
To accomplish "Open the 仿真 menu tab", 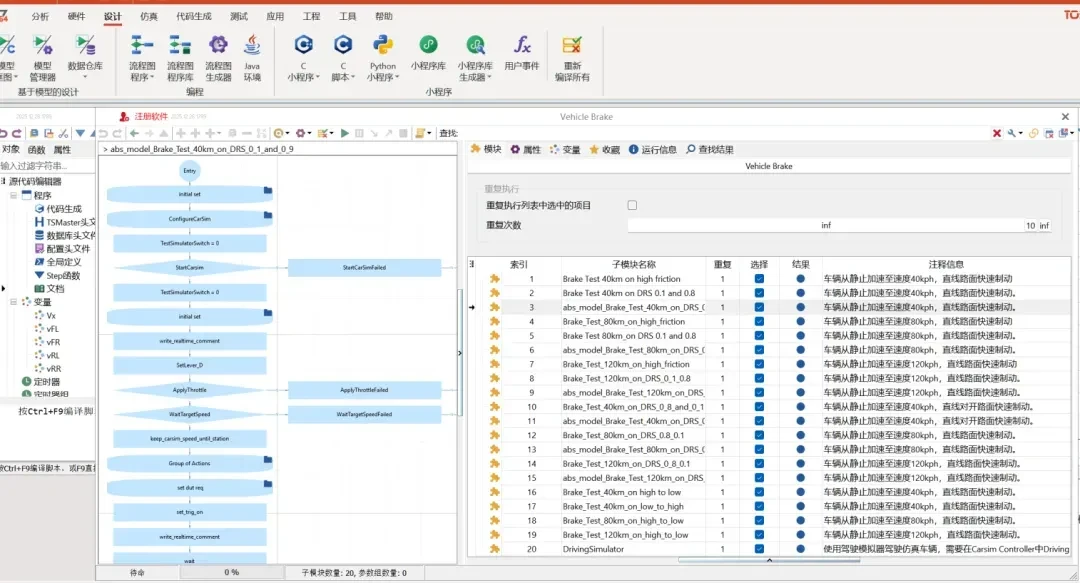I will (x=149, y=16).
